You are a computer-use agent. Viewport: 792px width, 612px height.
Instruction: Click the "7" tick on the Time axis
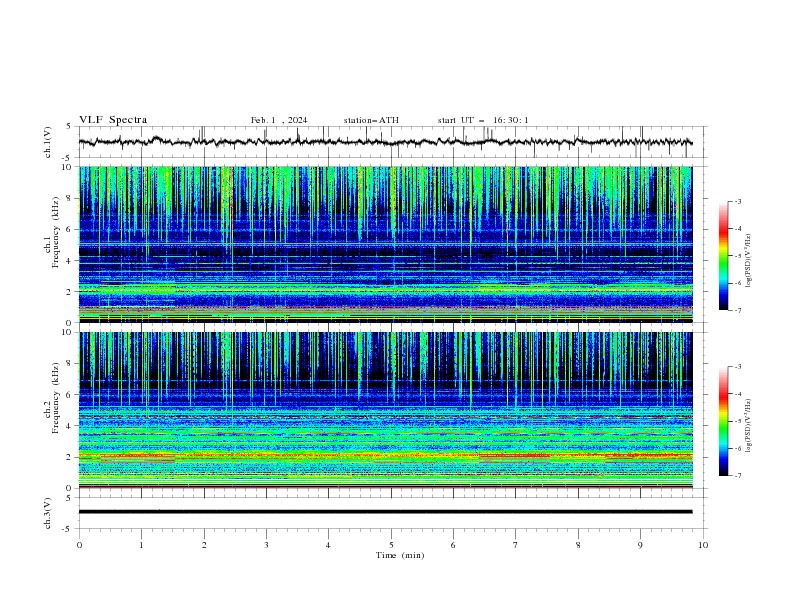point(516,545)
